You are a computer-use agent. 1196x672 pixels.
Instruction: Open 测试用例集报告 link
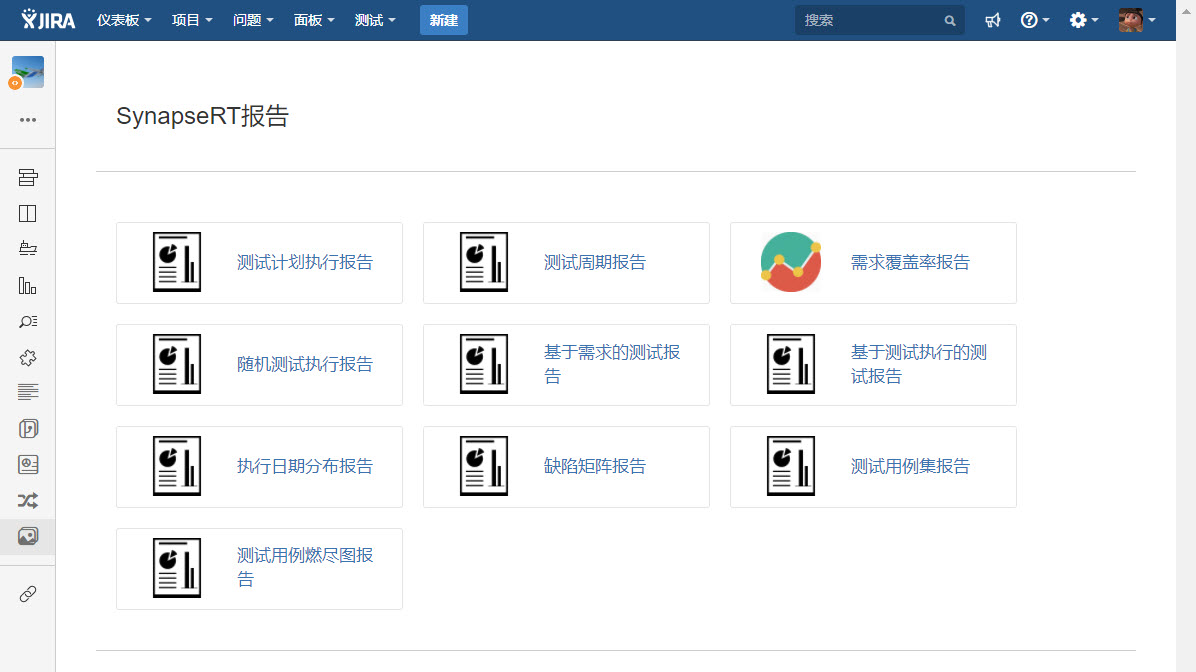[x=910, y=466]
